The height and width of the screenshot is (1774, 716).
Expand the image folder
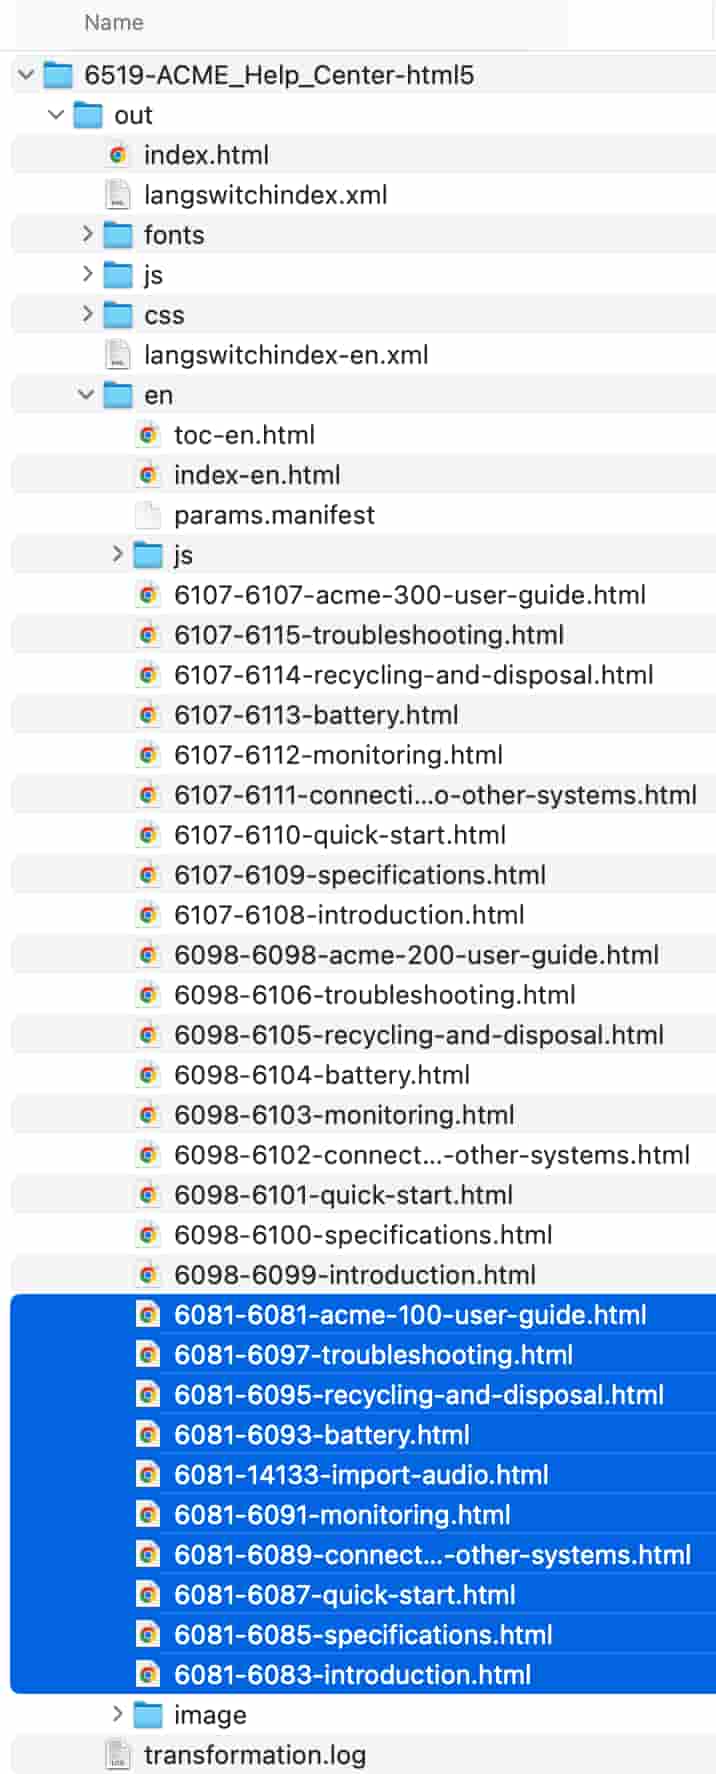(117, 1715)
